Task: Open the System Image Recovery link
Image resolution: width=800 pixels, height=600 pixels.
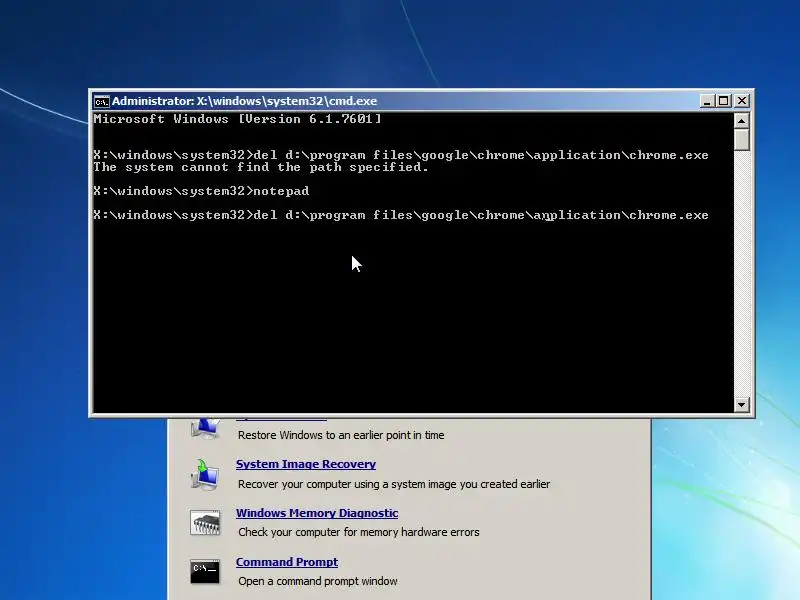Action: pyautogui.click(x=306, y=464)
